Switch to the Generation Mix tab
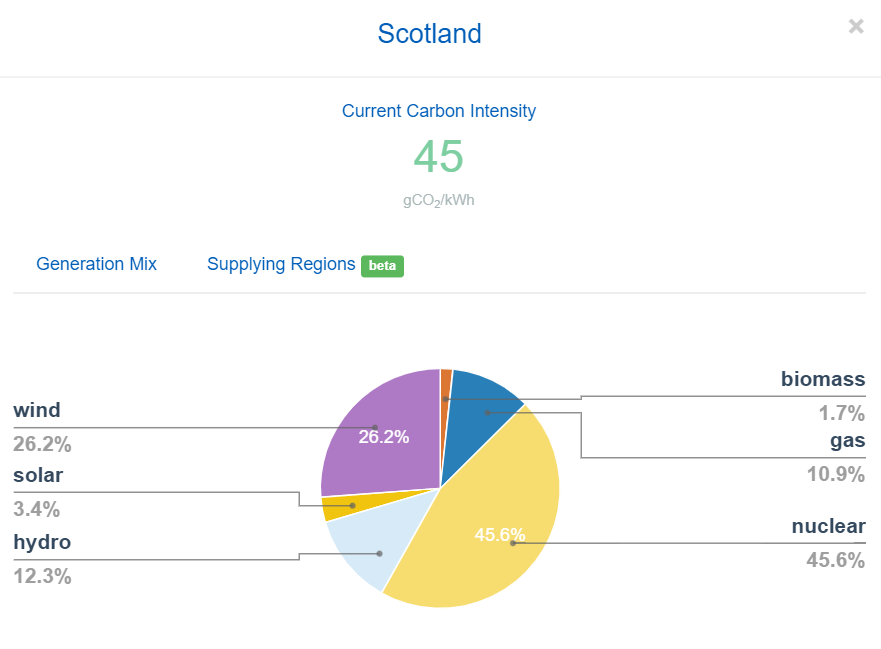This screenshot has width=881, height=649. pyautogui.click(x=96, y=264)
